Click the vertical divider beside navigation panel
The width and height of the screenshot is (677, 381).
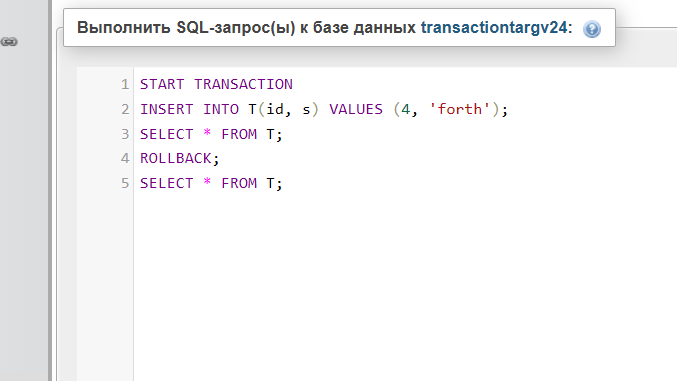tap(50, 190)
